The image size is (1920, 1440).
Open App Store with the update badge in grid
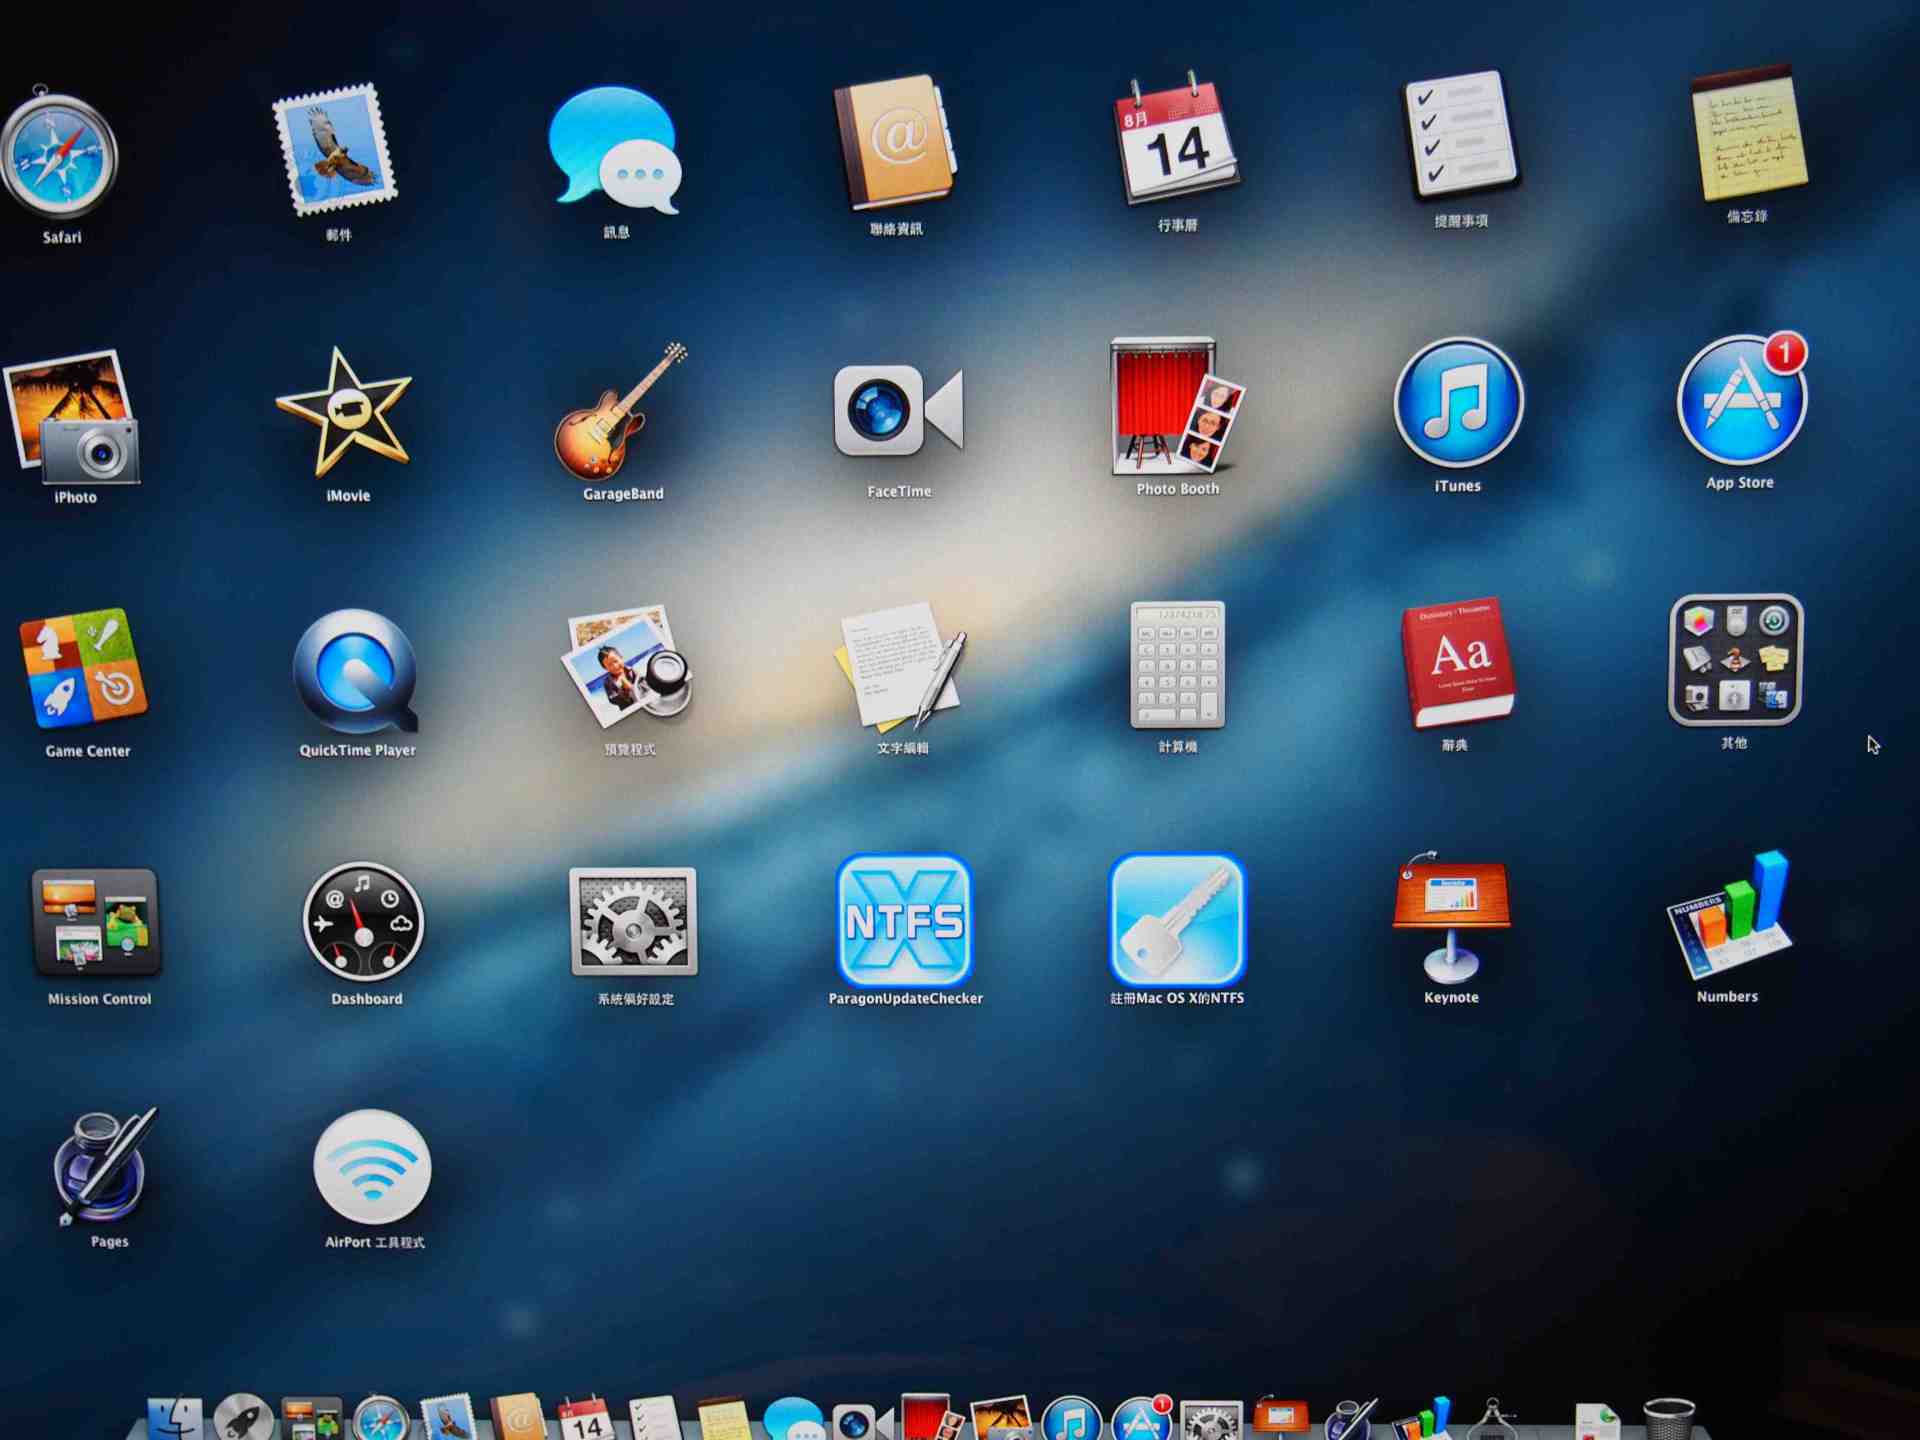(x=1741, y=402)
